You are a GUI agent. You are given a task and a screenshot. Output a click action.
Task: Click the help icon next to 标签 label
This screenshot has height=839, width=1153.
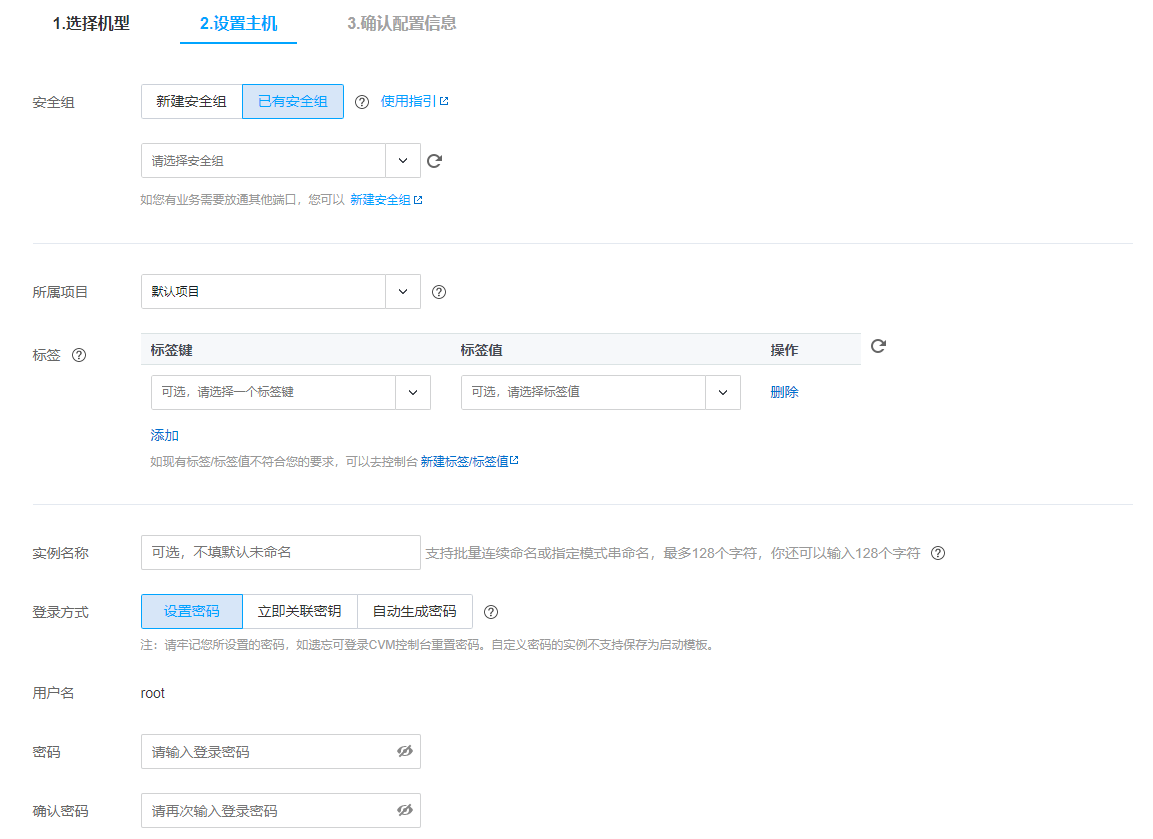click(79, 355)
